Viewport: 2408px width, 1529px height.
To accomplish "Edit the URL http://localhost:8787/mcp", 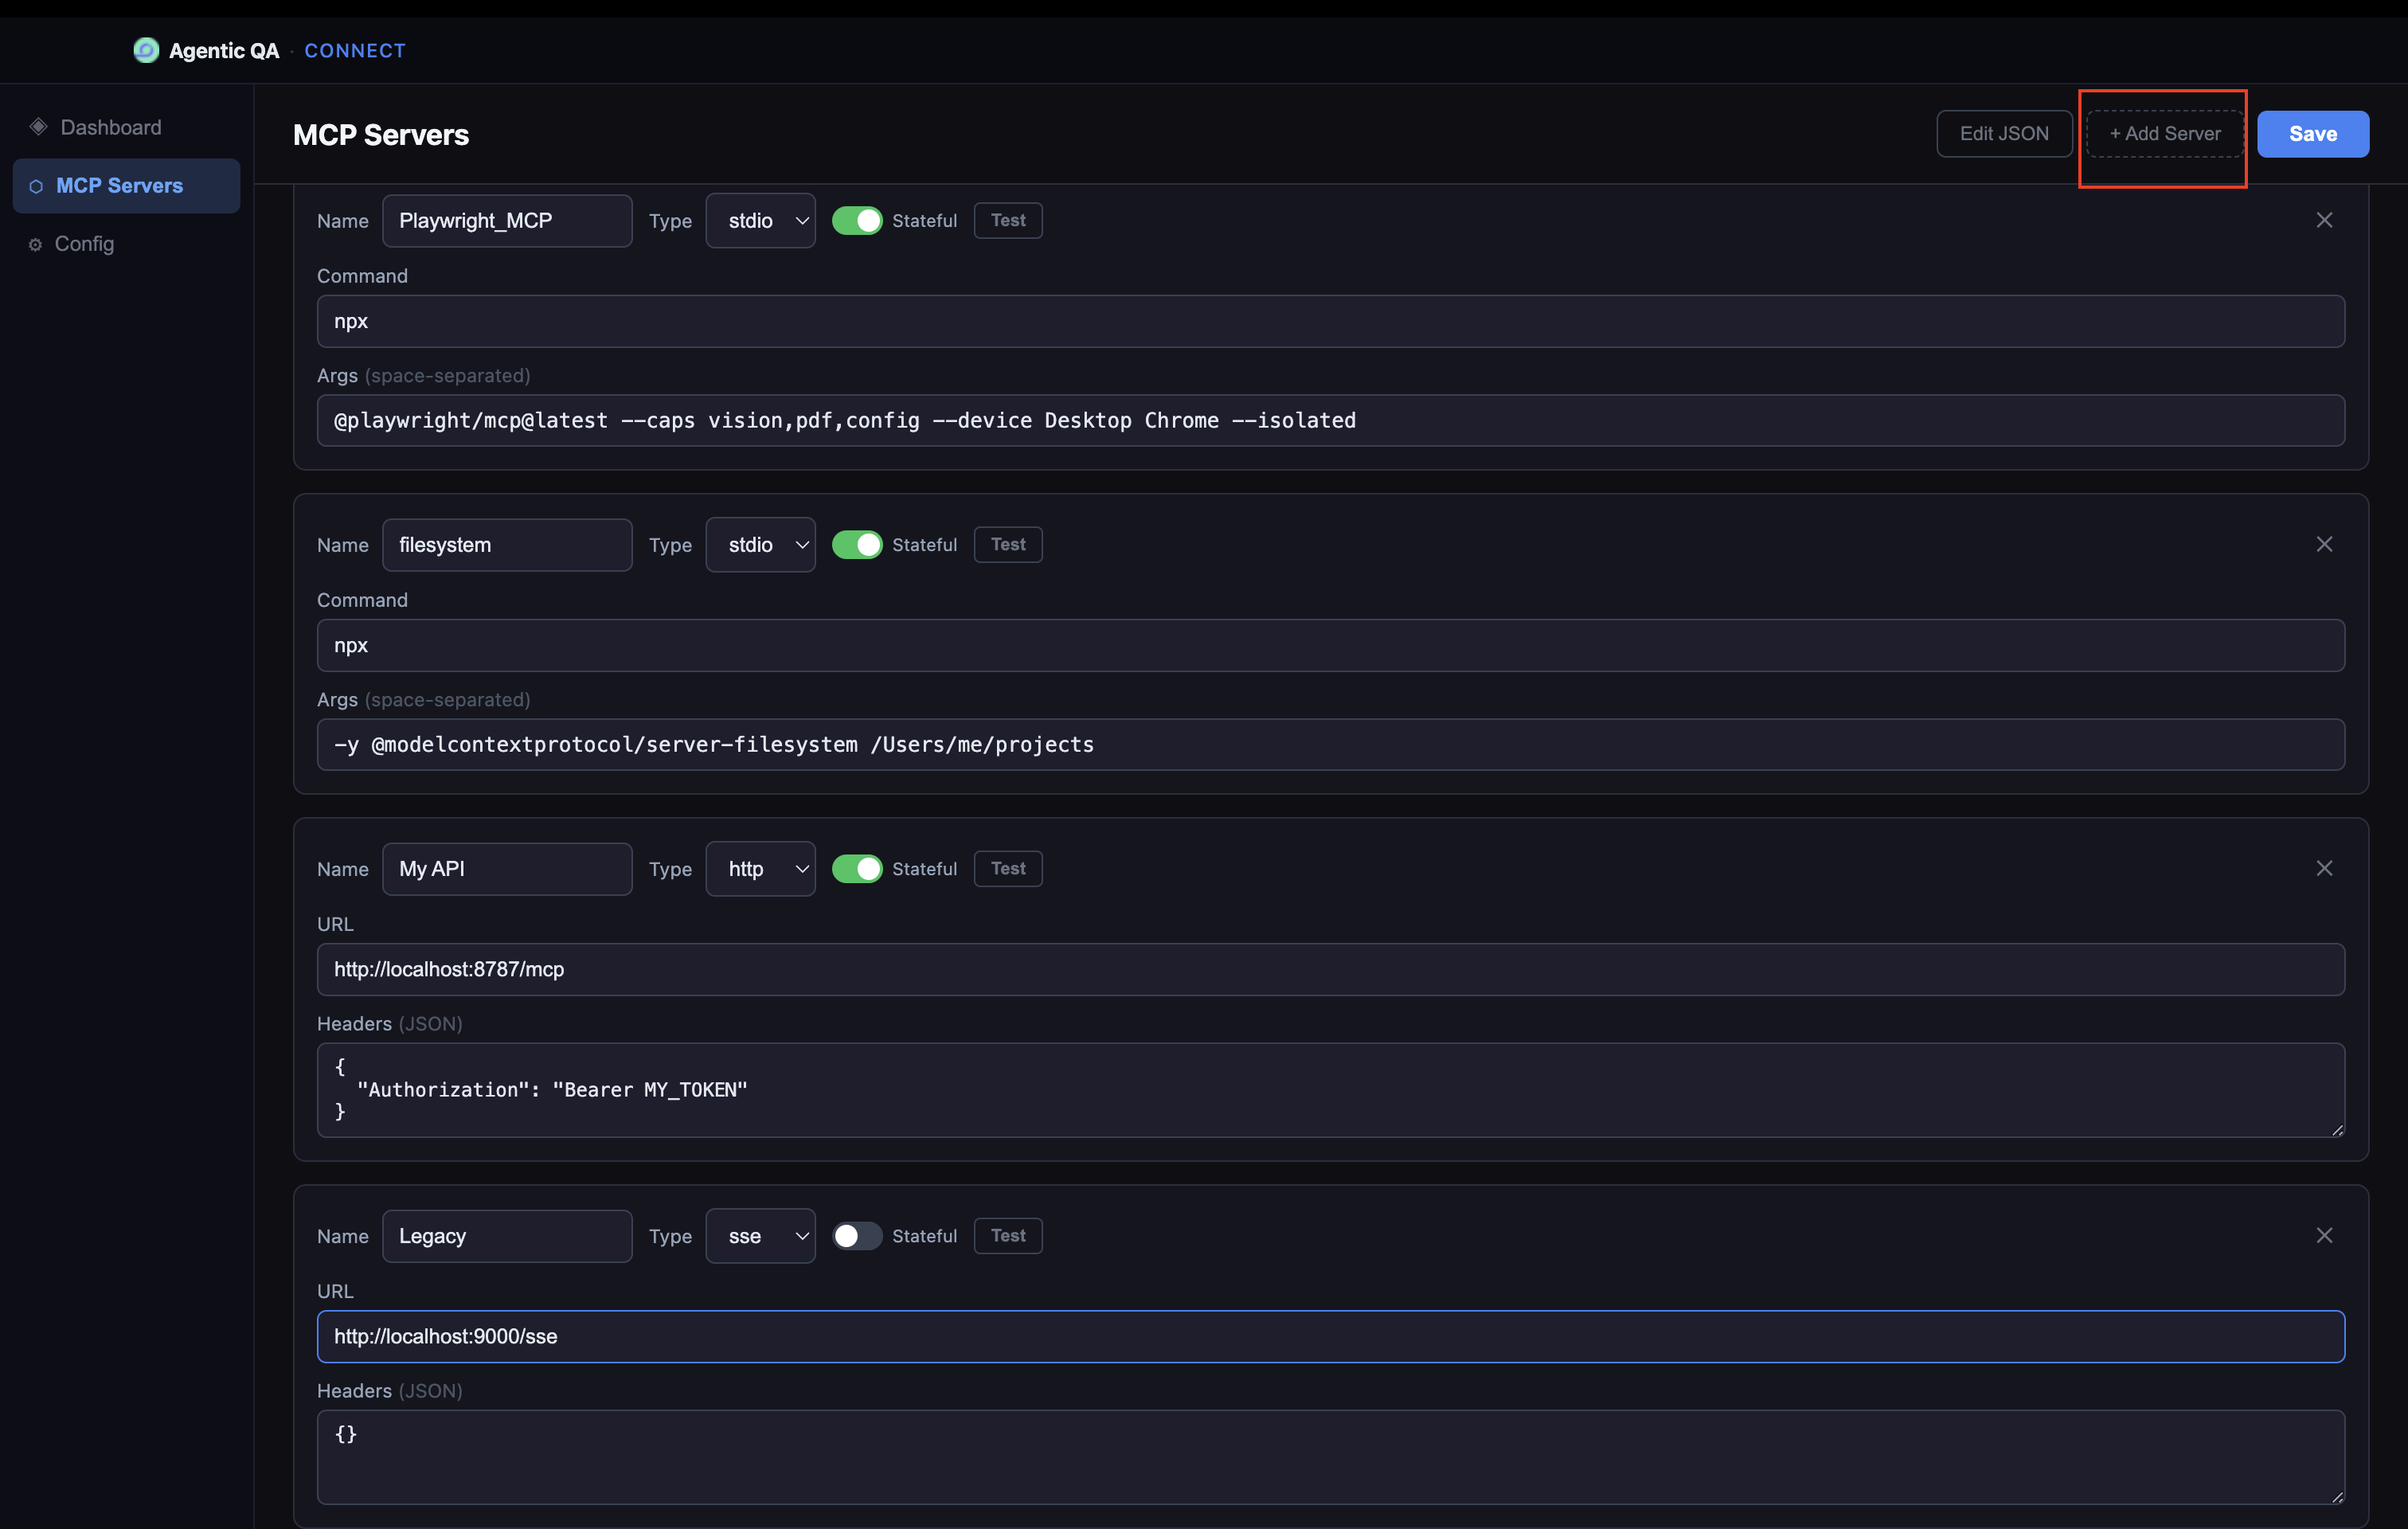I will (x=1330, y=969).
